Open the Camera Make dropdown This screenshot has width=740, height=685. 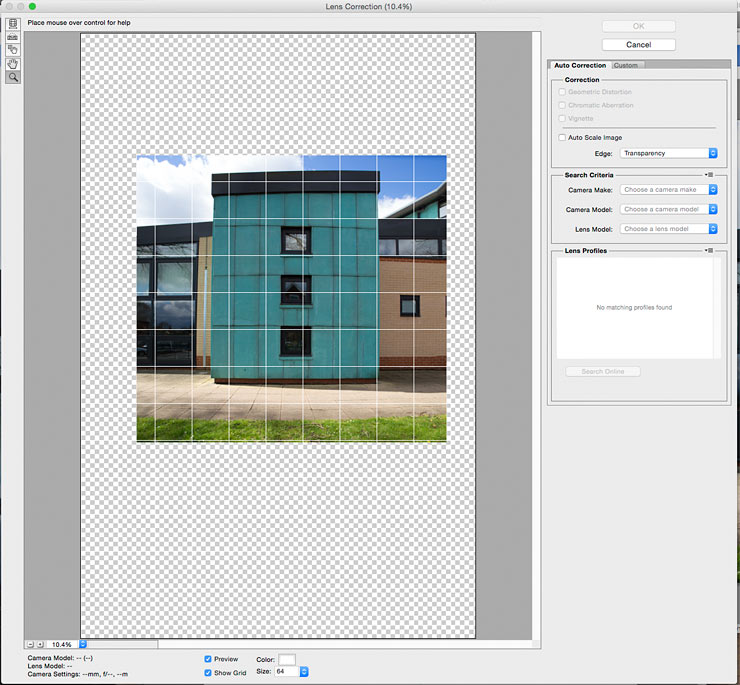click(x=668, y=189)
